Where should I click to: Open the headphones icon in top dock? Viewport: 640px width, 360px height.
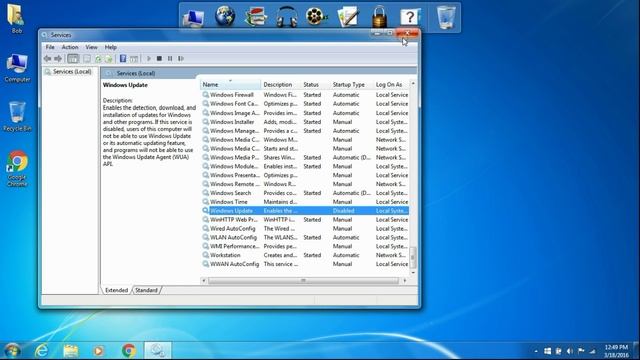tap(287, 17)
